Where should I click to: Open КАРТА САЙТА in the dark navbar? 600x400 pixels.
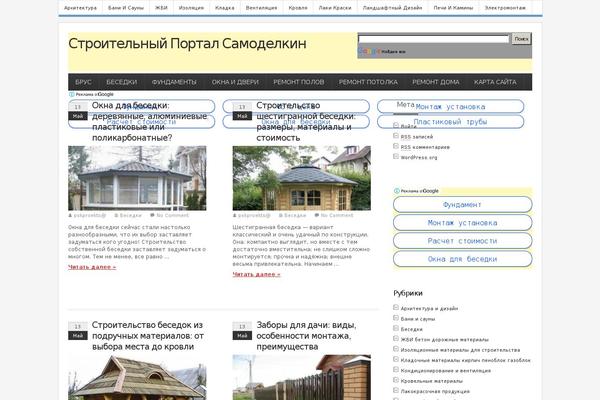point(495,82)
